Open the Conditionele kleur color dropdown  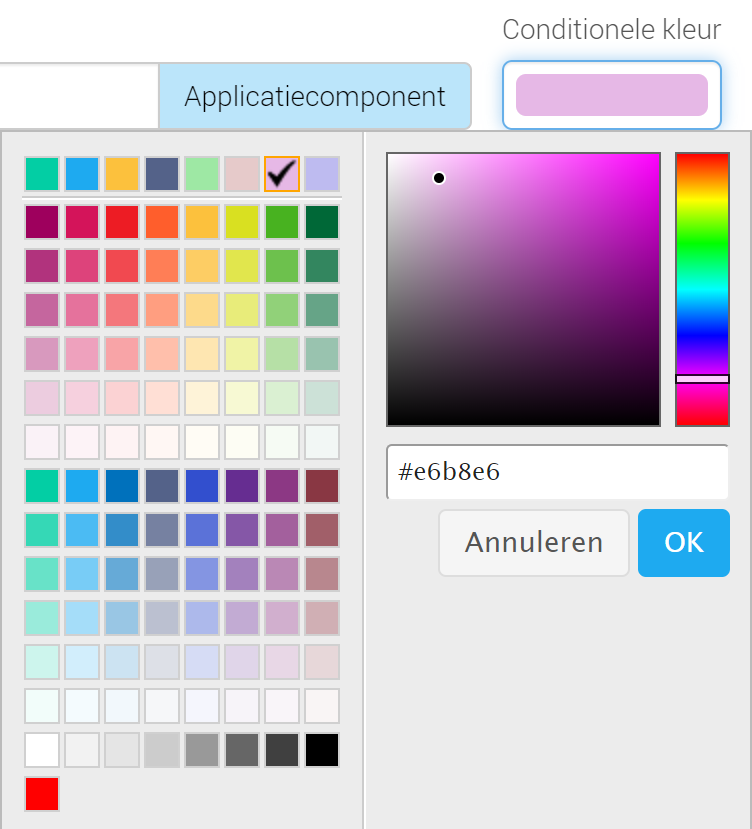click(x=612, y=95)
